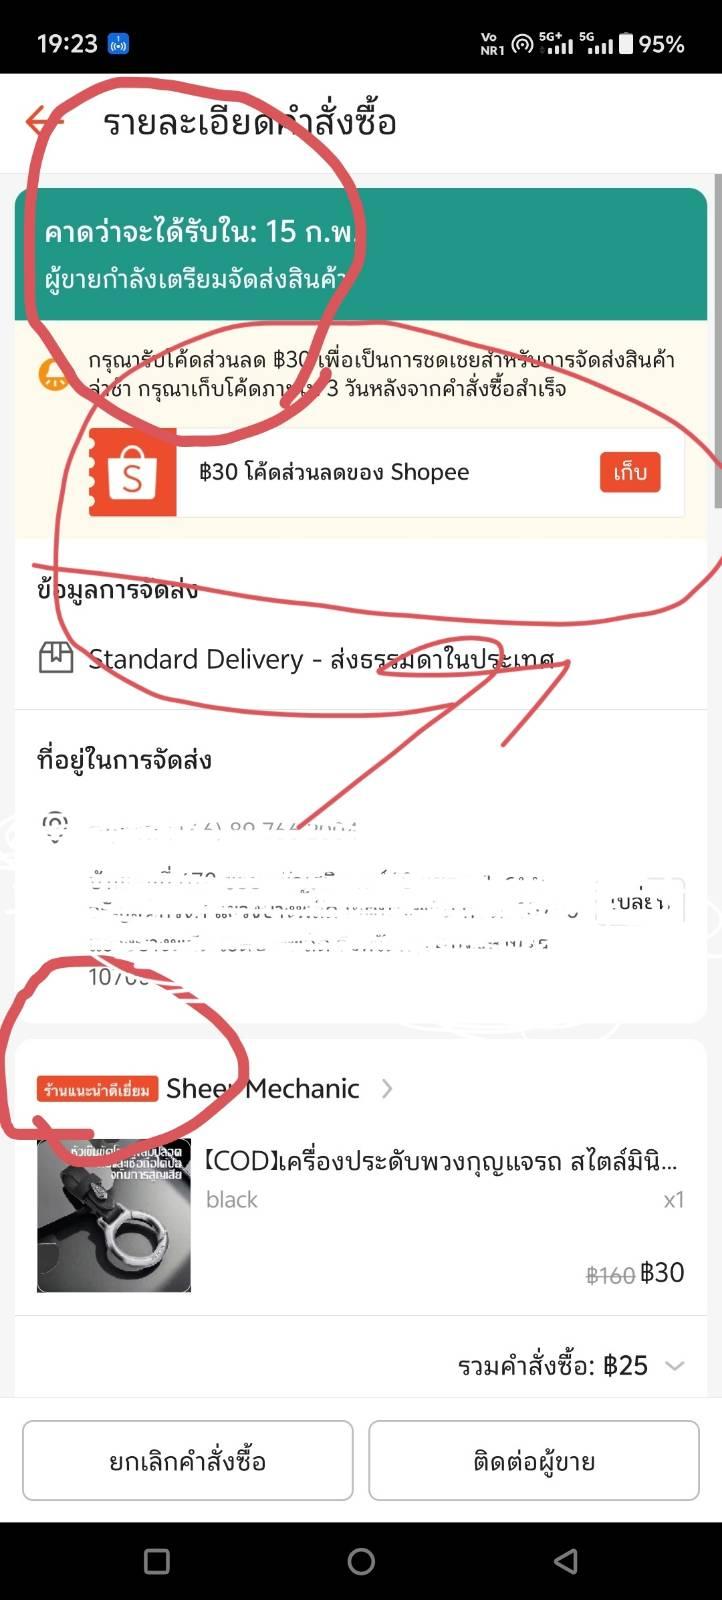Tap the Android back triangle button
Viewport: 722px width, 1600px height.
tap(566, 1561)
